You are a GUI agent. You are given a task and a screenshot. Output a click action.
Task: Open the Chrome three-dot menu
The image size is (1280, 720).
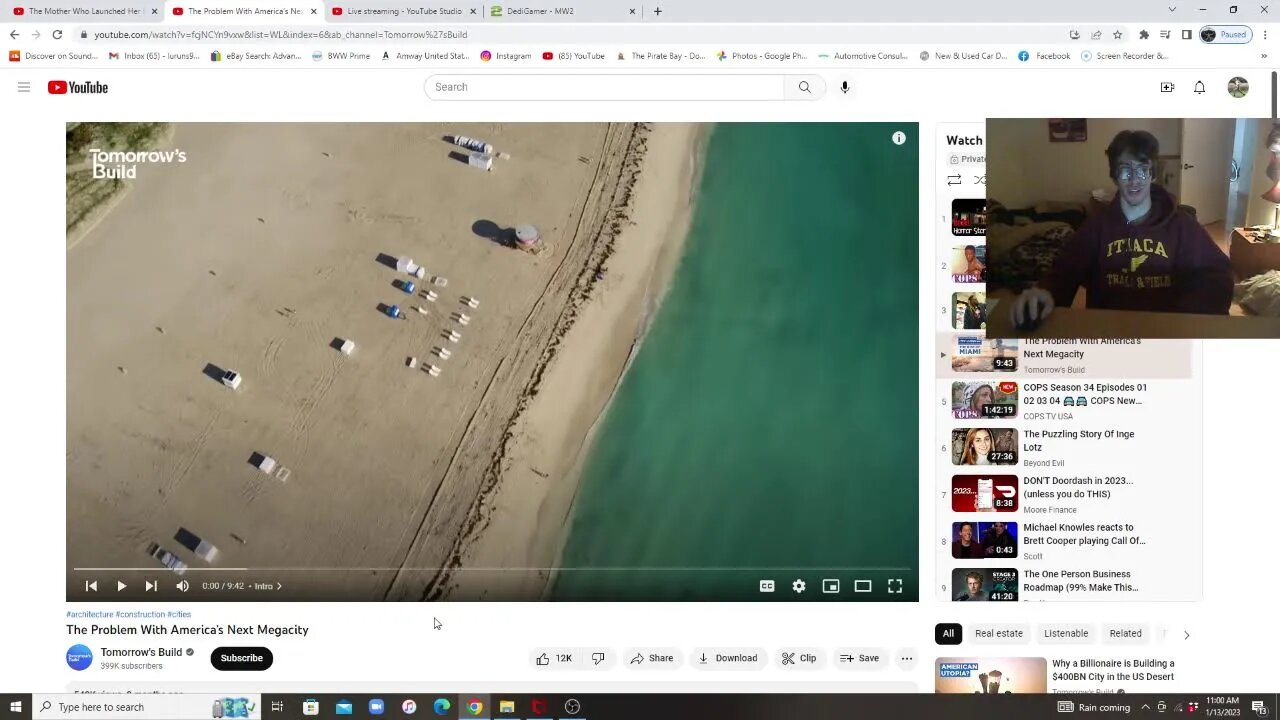[1265, 34]
